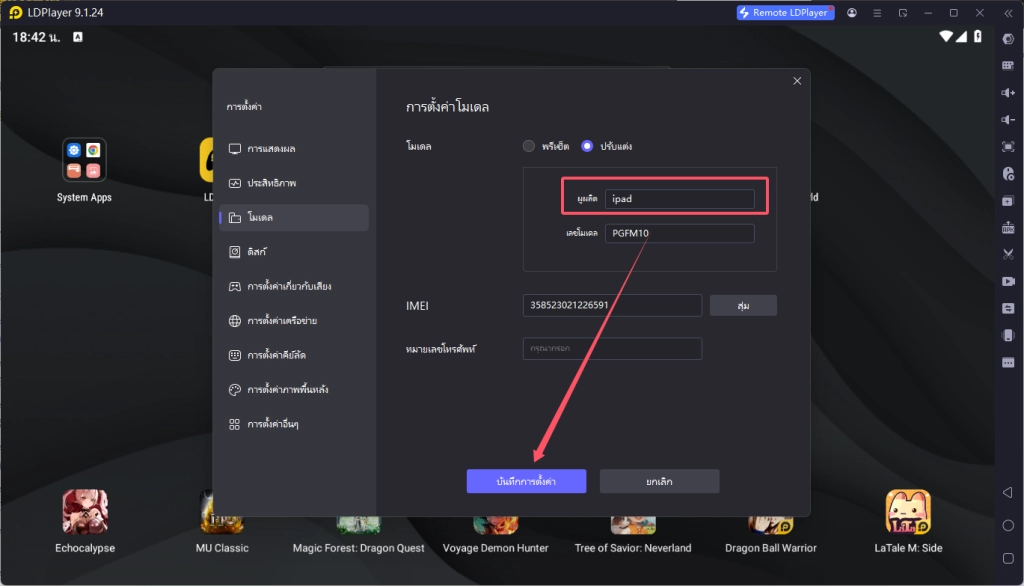Close the settings dialog with X
1024x586 pixels.
pos(797,81)
